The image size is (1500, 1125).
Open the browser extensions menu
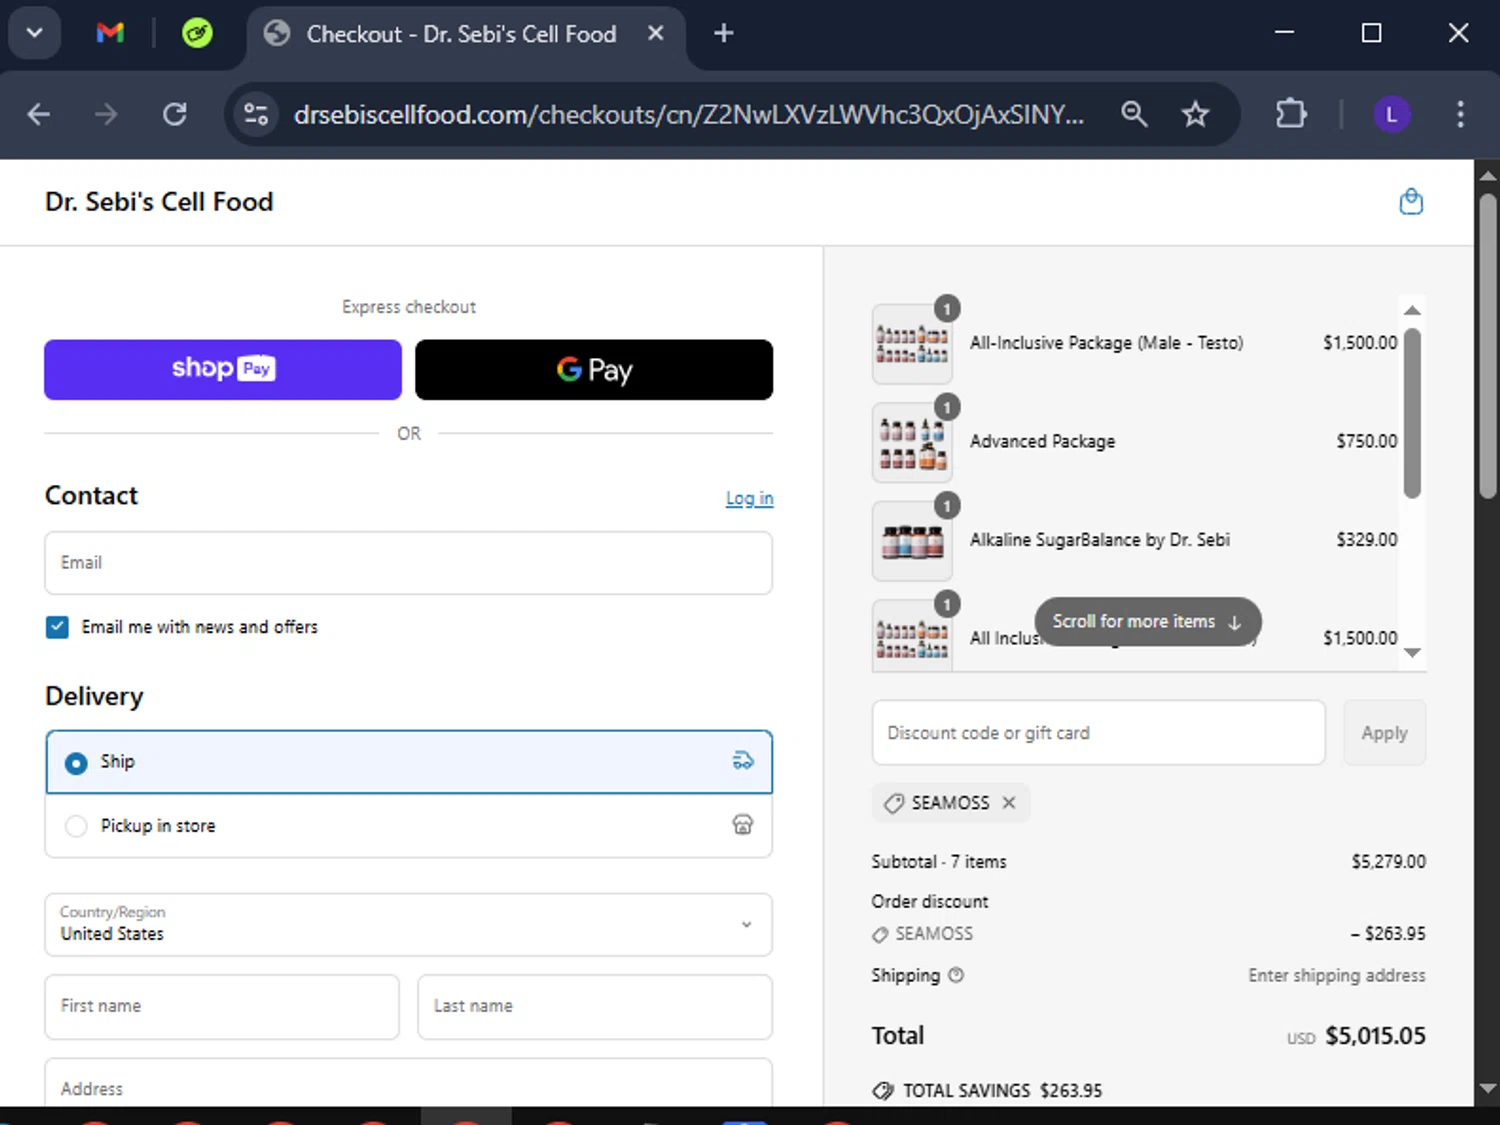(x=1291, y=114)
